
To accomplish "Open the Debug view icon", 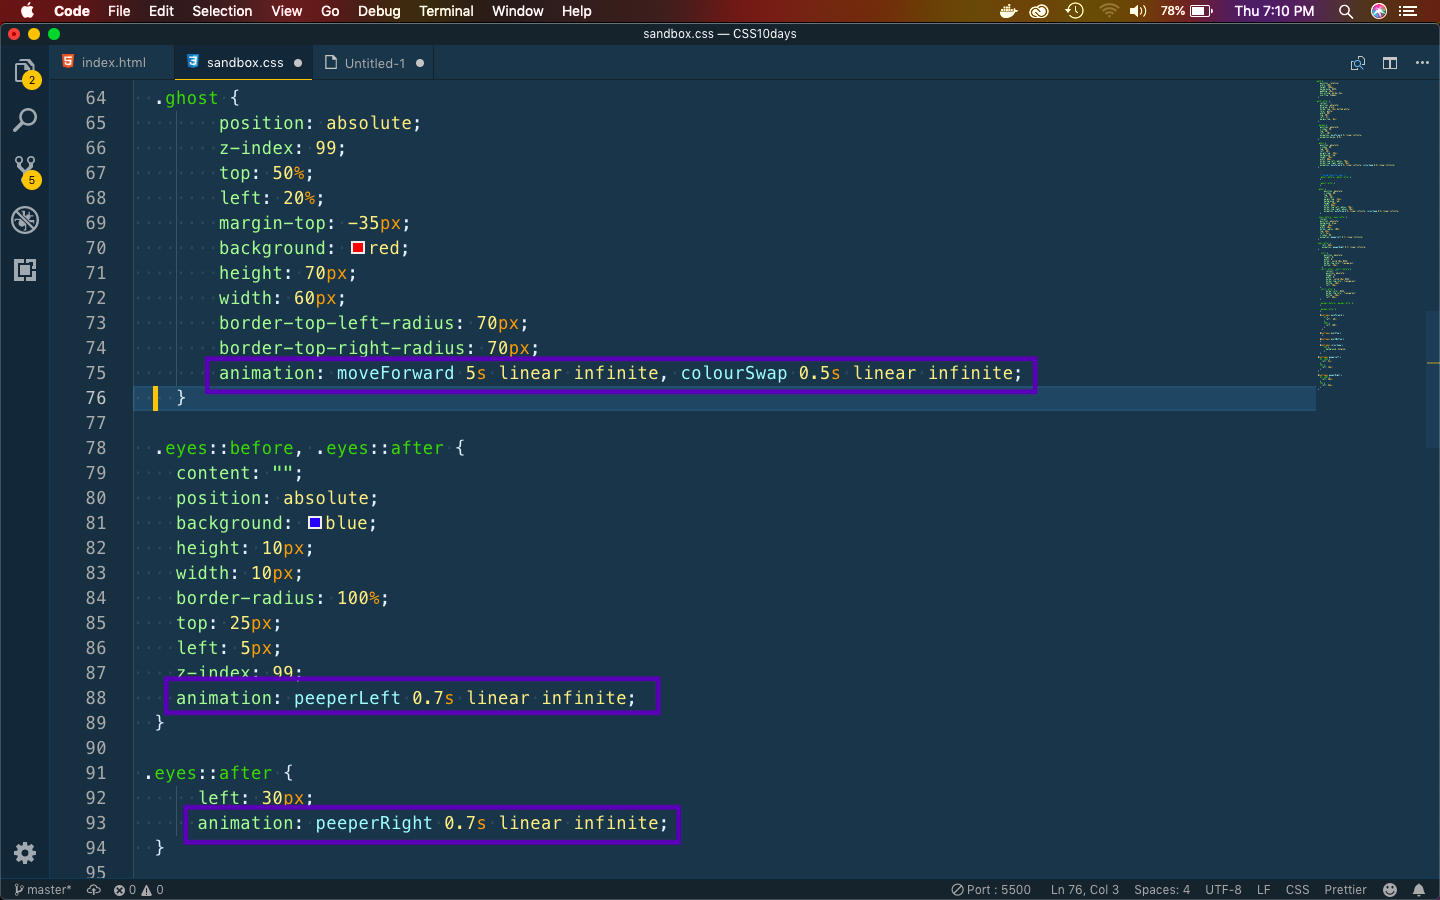I will 25,220.
